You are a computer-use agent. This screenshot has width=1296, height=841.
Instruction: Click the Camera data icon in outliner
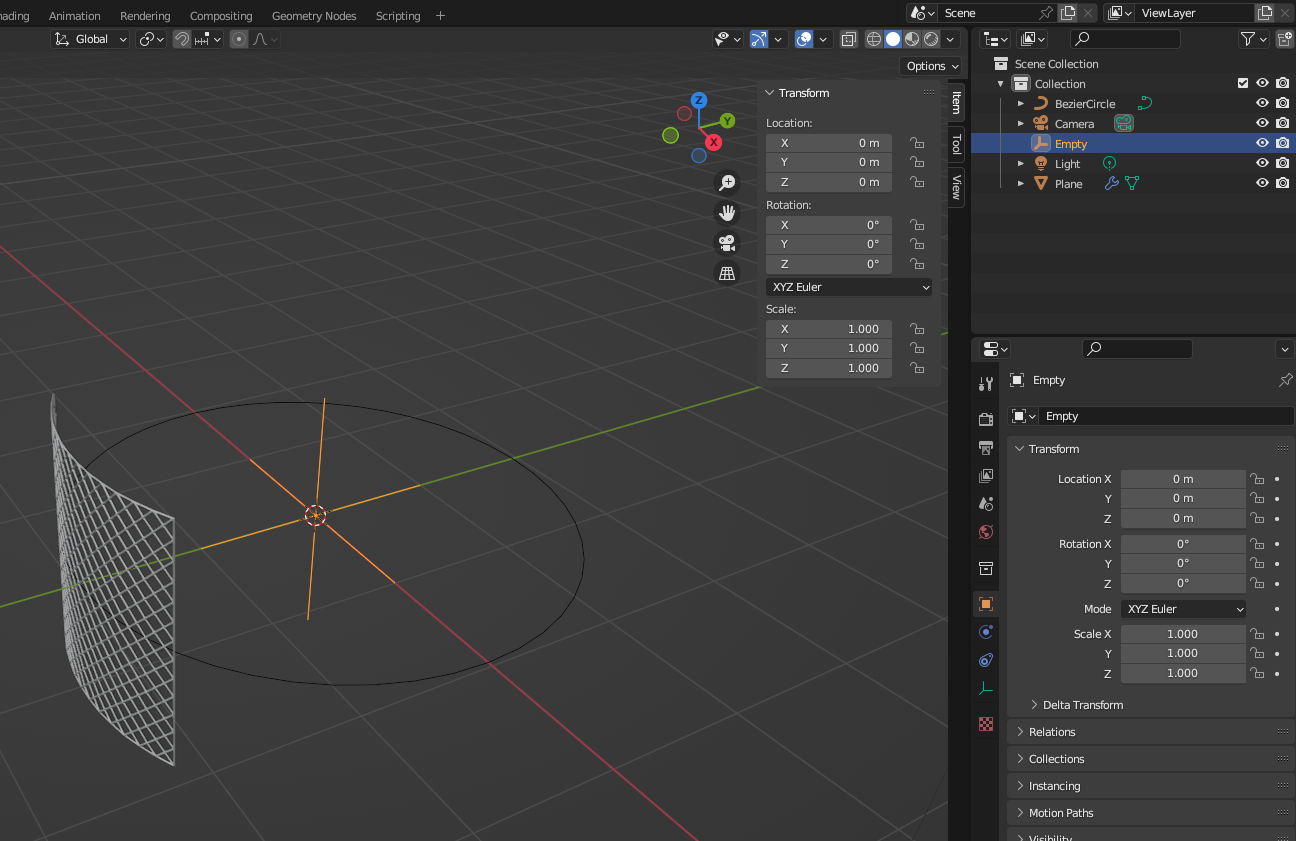coord(1124,123)
